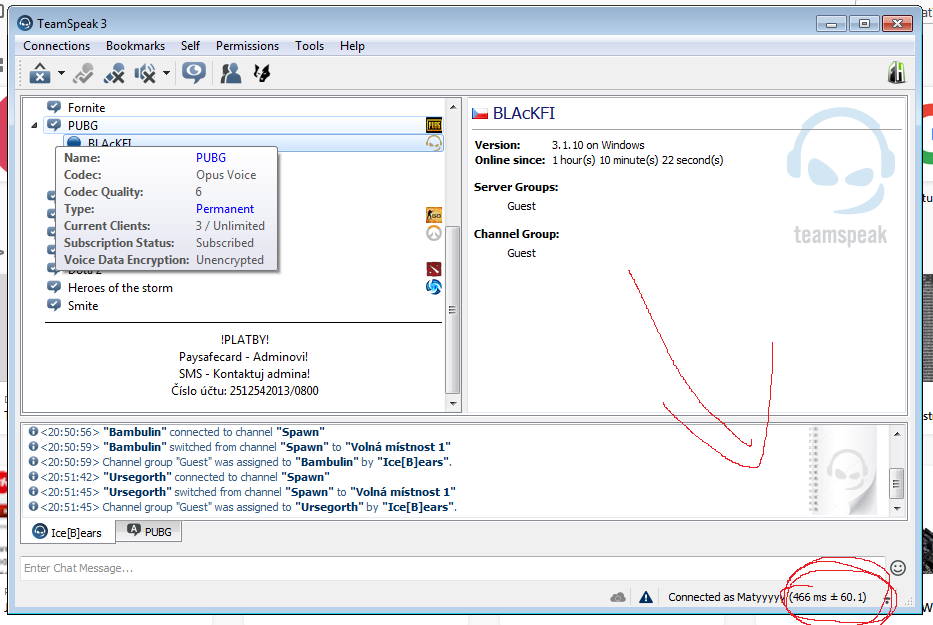
Task: Minimize the TeamSpeak 3 window
Action: [x=832, y=24]
